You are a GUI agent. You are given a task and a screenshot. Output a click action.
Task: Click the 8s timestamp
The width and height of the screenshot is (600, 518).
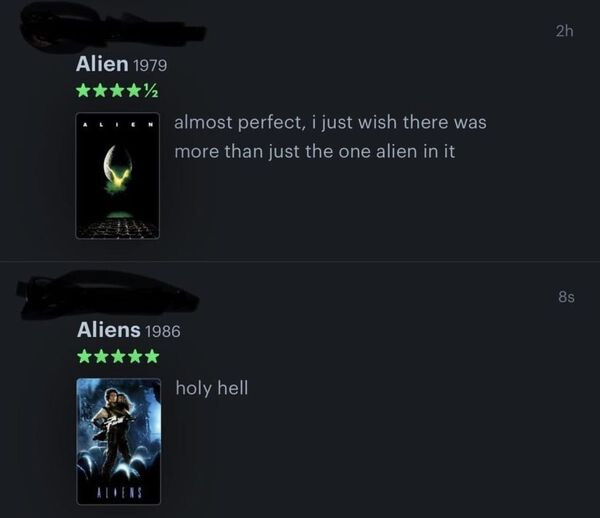(x=566, y=297)
